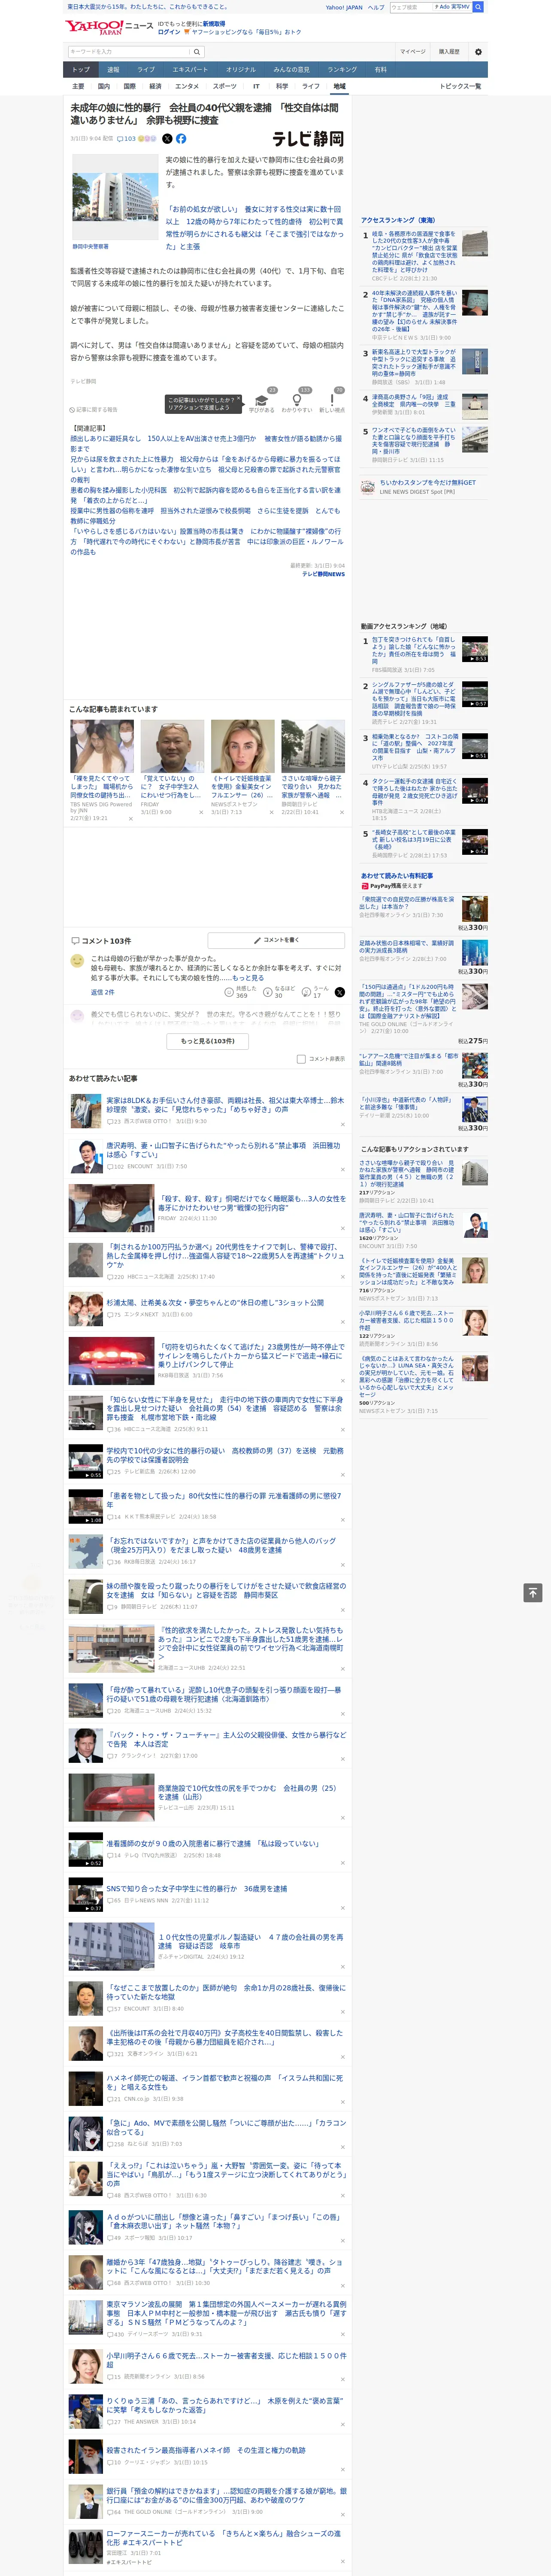Open the 国内 category
The image size is (551, 2576).
(104, 86)
